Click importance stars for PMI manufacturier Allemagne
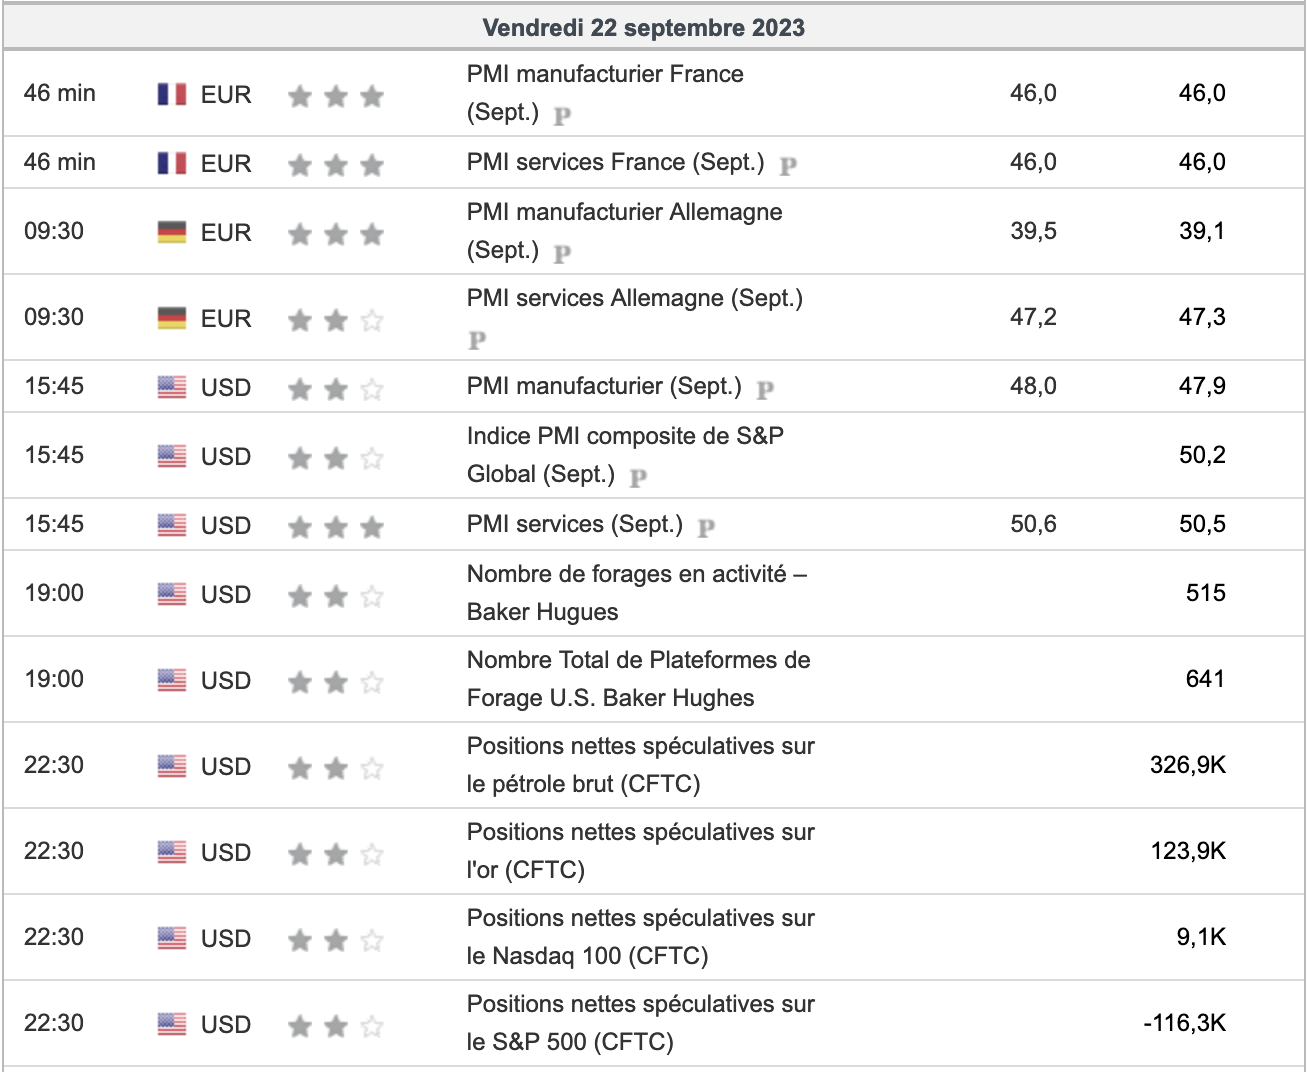This screenshot has width=1308, height=1072. [x=335, y=234]
